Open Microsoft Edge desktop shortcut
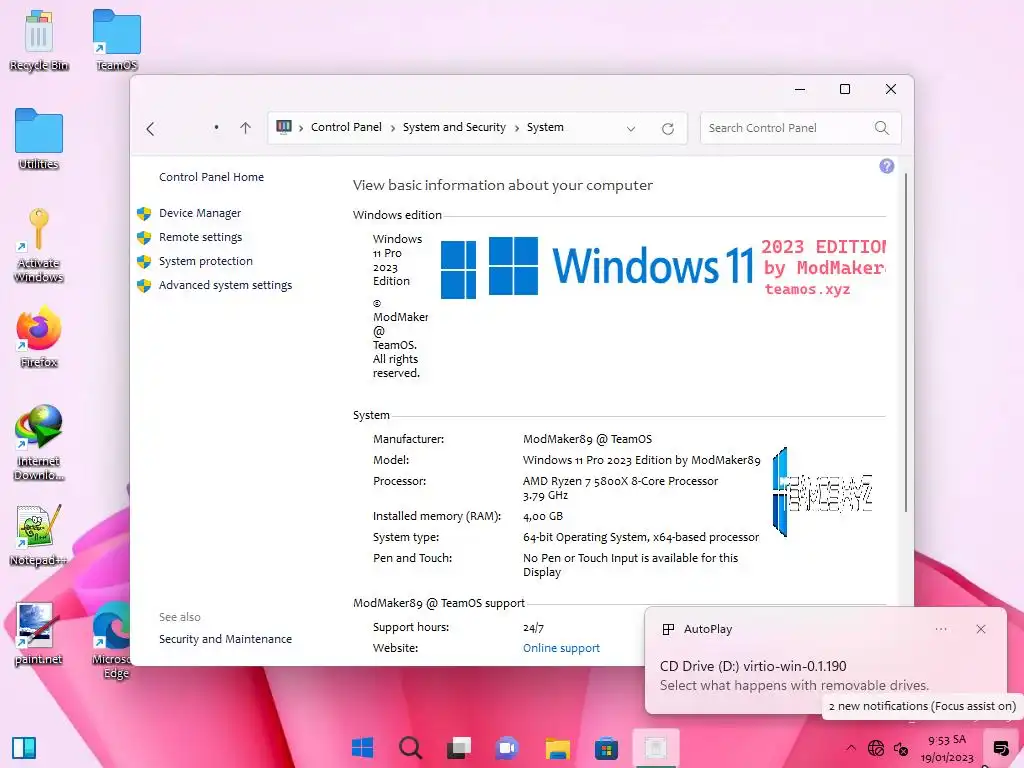The height and width of the screenshot is (768, 1024). (112, 640)
